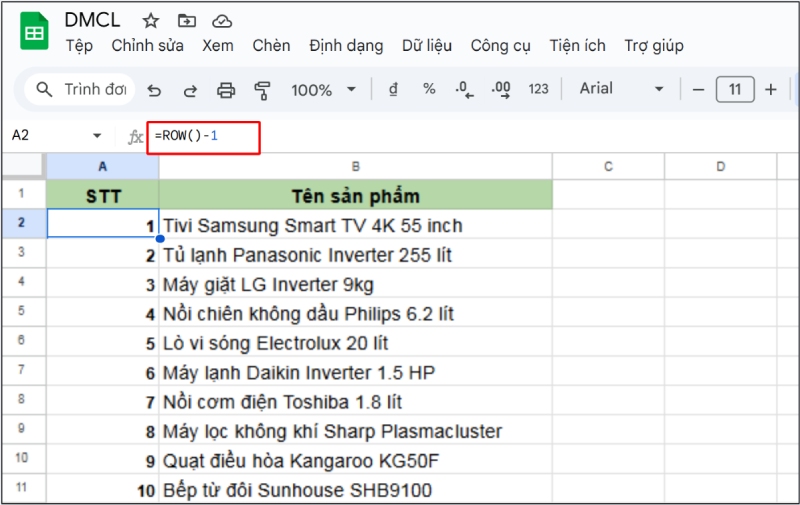Open the Công cụ menu

point(501,46)
